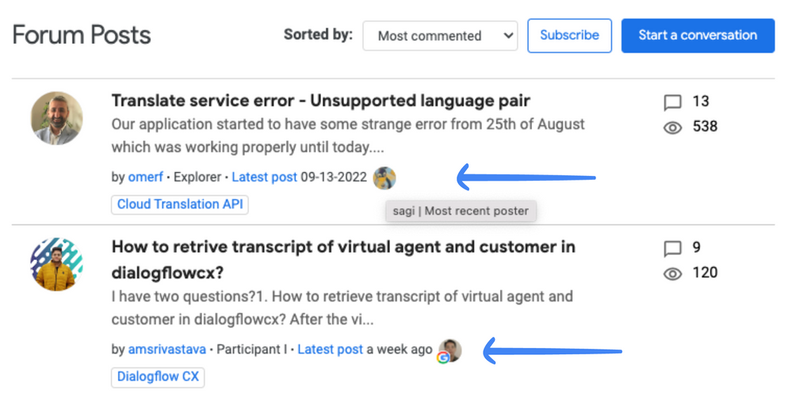Click the eye views icon showing 120
Image resolution: width=792 pixels, height=397 pixels.
(672, 274)
